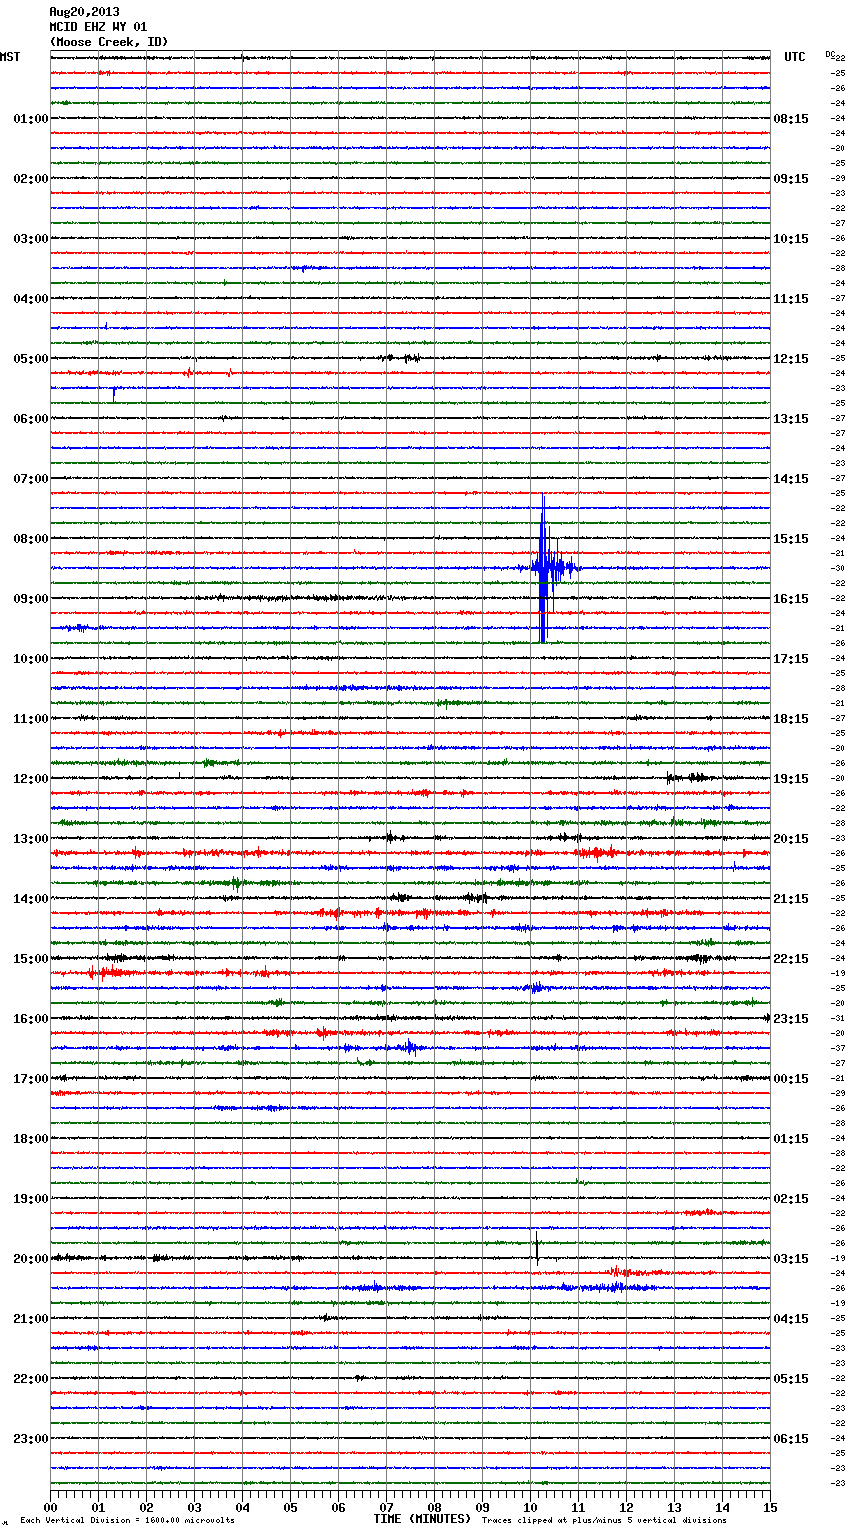Select the station code MCID EHZ WY 01
The image size is (850, 1534).
click(98, 27)
